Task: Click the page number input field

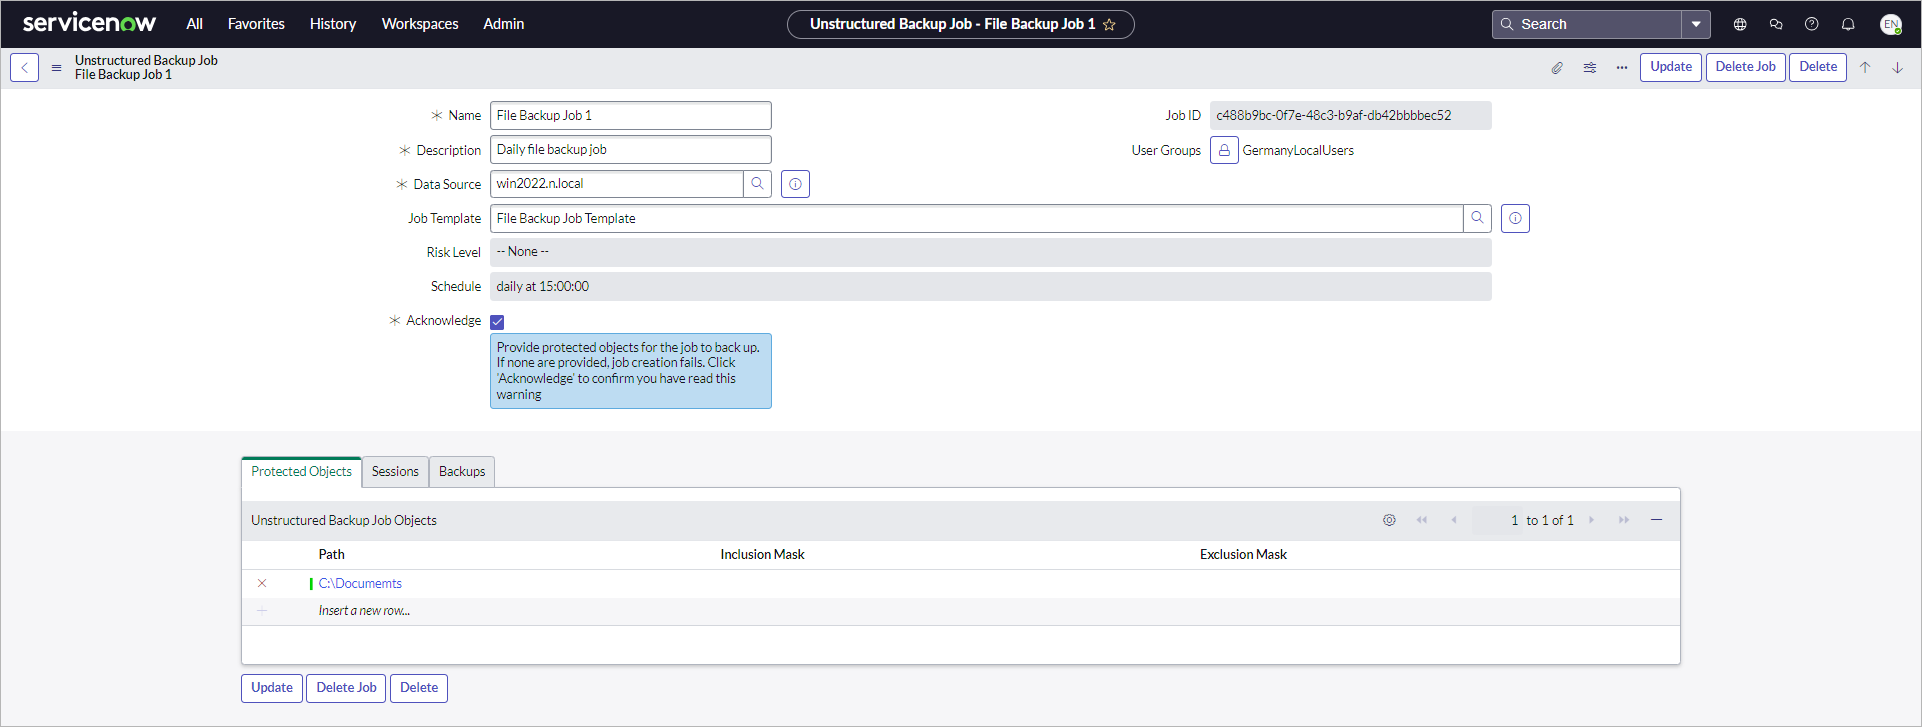Action: [x=1497, y=520]
